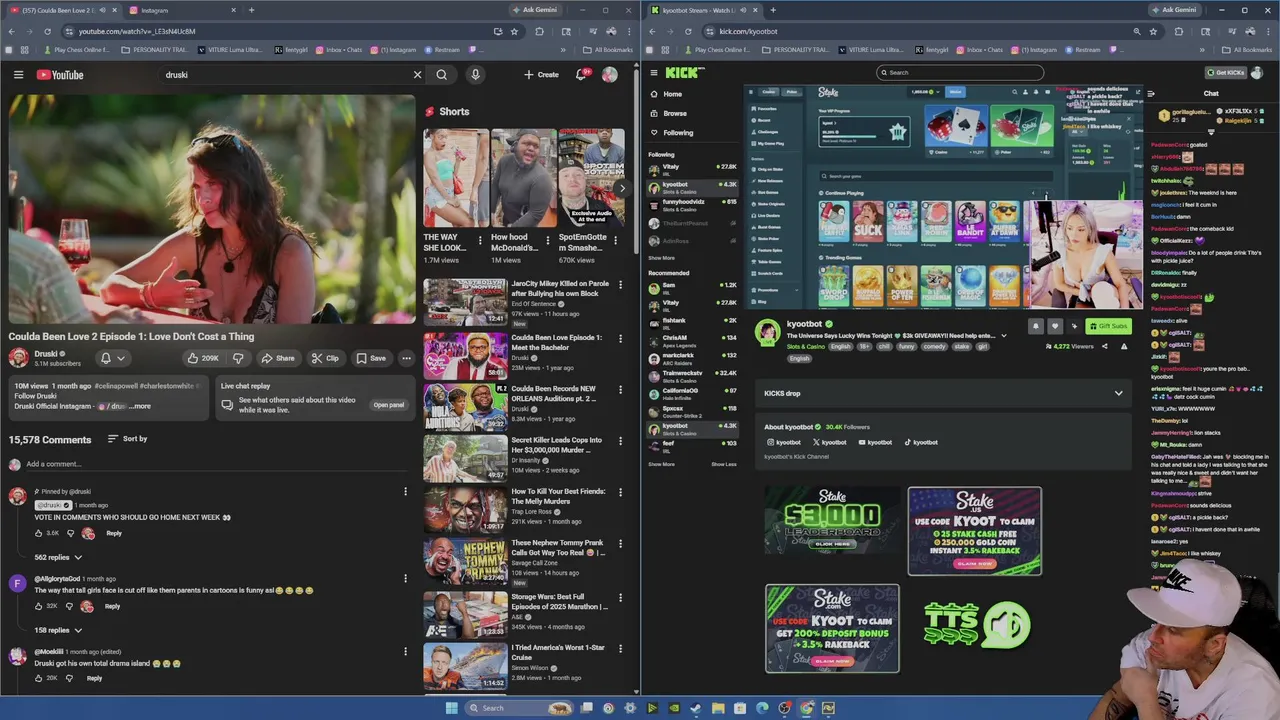Open more actions beside Save button
Viewport: 1280px width, 720px height.
click(406, 358)
